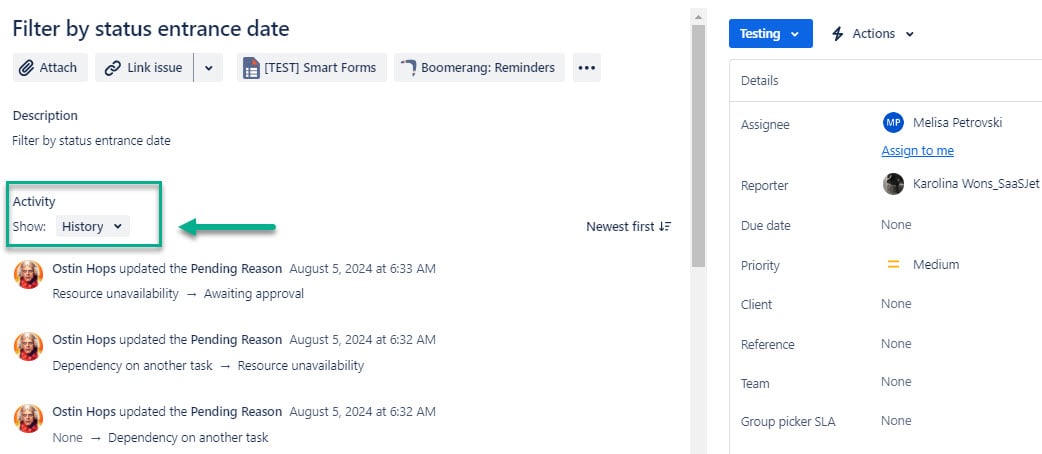Click 'Resource unavailability → Awaiting approval' text
The image size is (1042, 454).
click(178, 294)
